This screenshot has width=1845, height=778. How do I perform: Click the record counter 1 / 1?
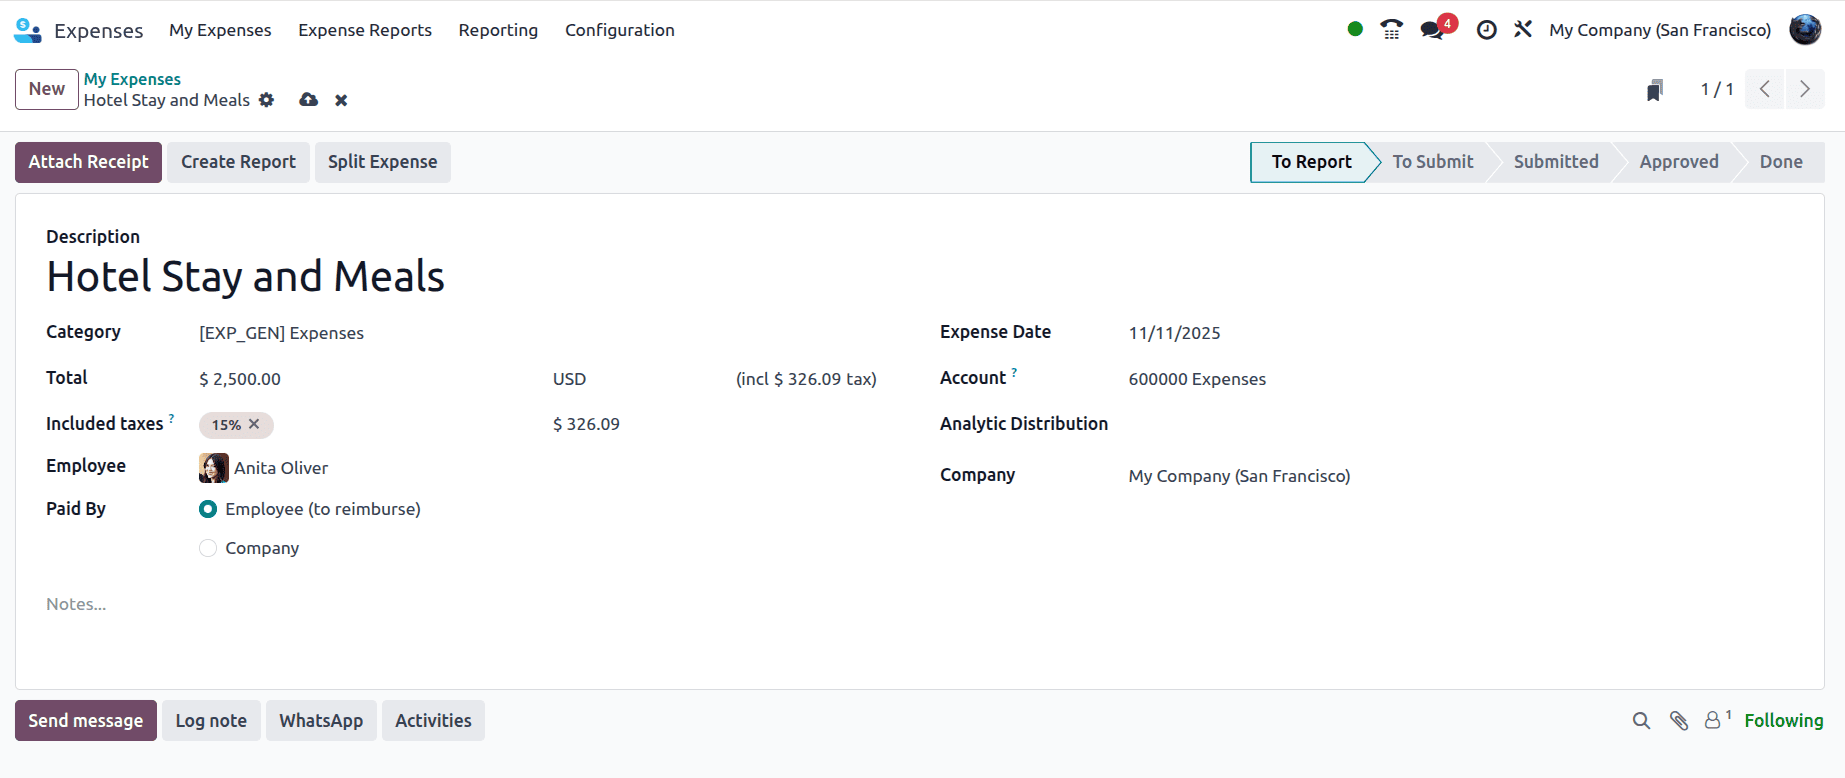pos(1717,89)
